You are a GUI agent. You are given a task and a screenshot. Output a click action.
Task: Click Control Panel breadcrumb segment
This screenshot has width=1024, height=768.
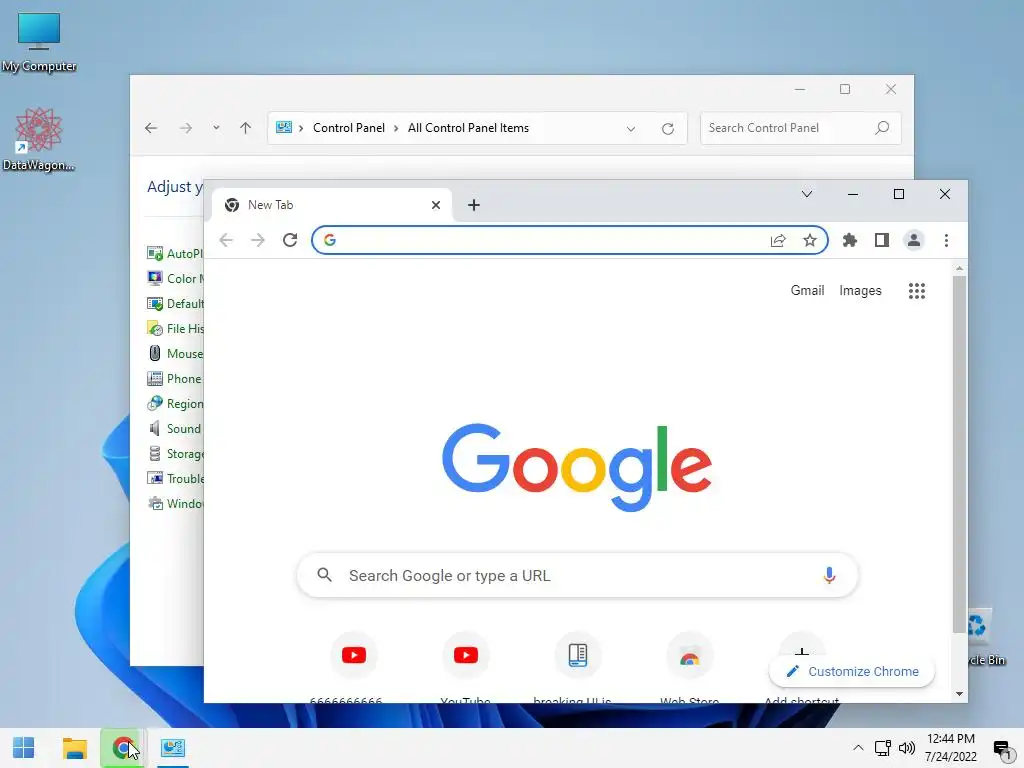349,128
